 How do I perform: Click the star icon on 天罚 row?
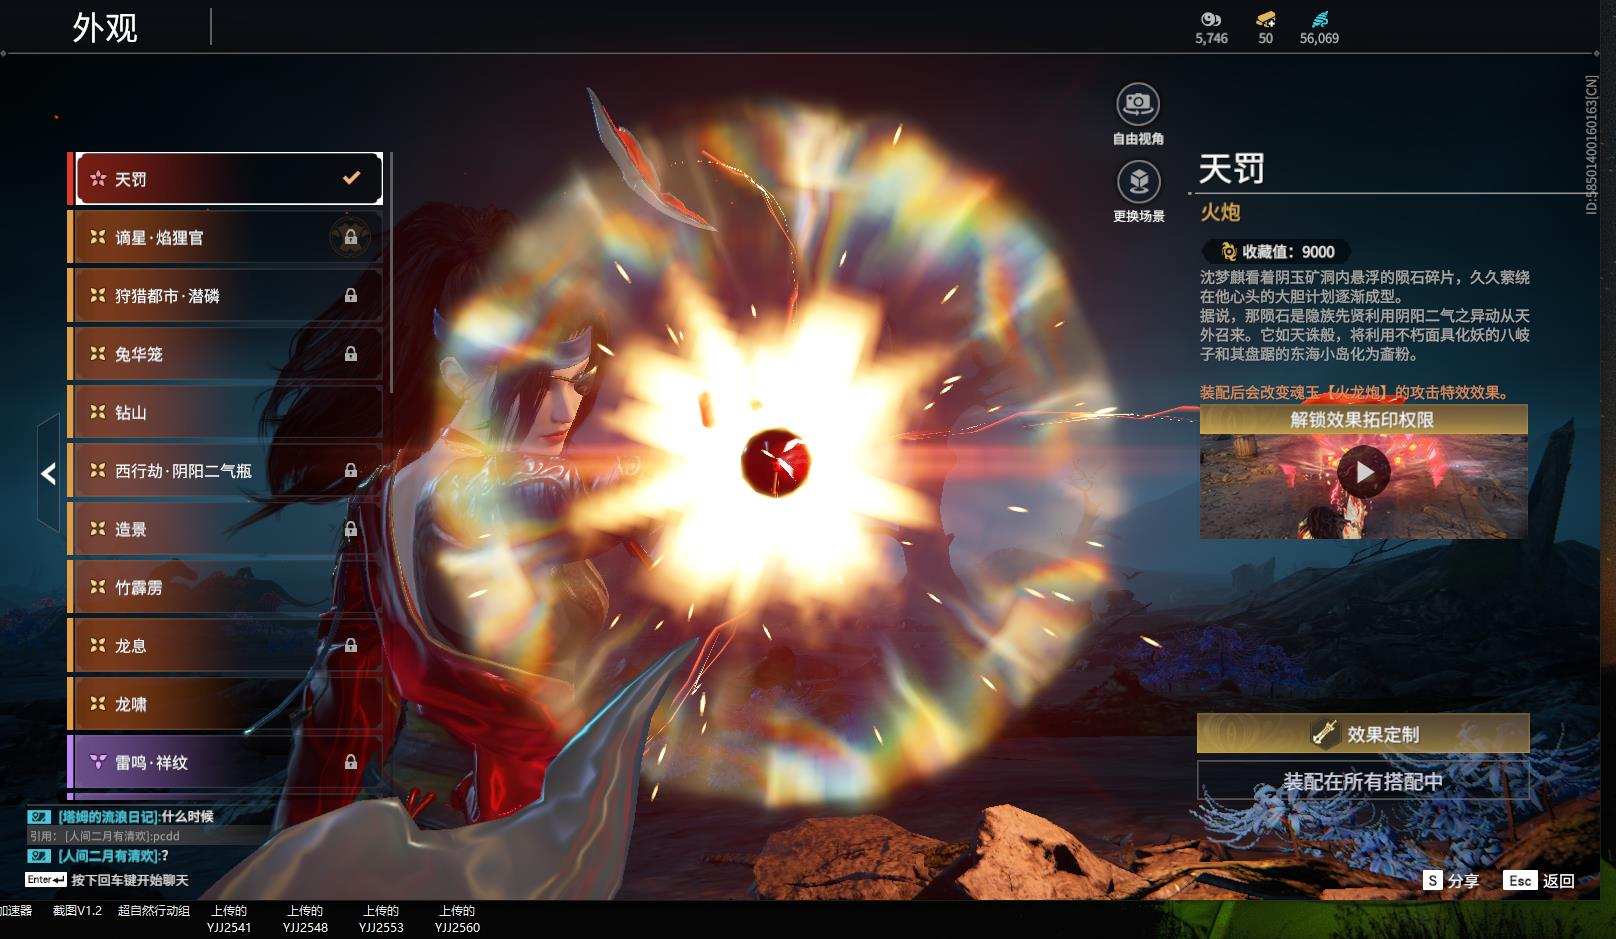click(98, 179)
